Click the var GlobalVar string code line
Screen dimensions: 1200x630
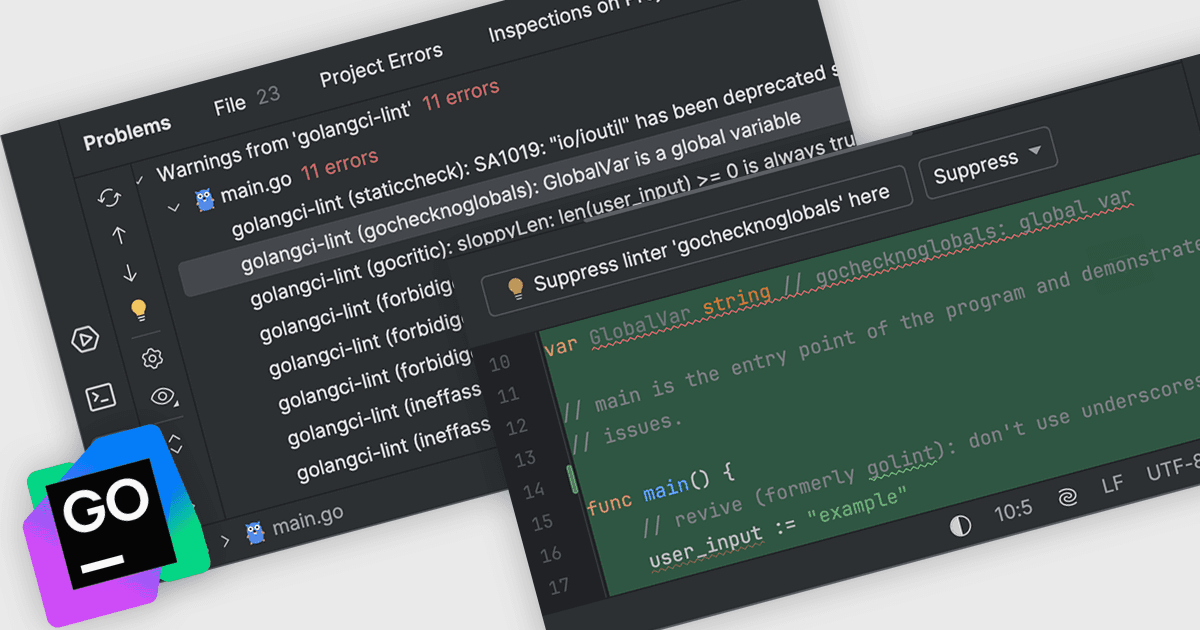tap(839, 272)
